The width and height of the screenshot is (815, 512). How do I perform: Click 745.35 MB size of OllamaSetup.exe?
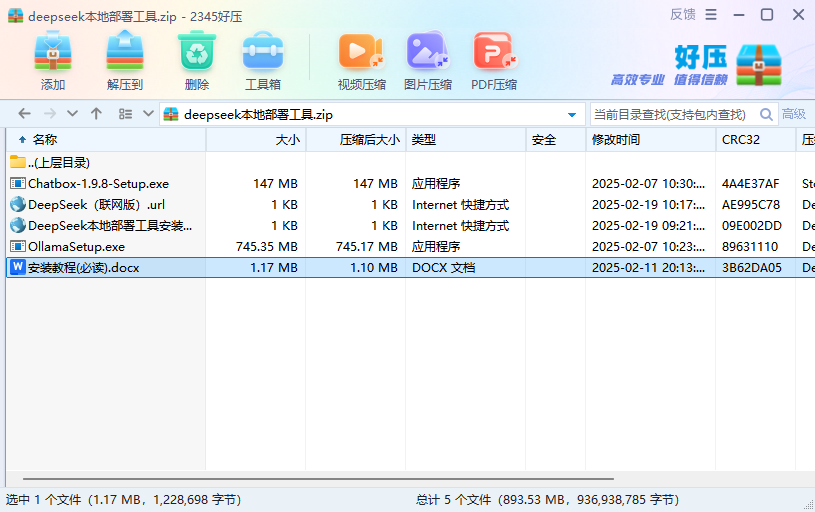267,246
